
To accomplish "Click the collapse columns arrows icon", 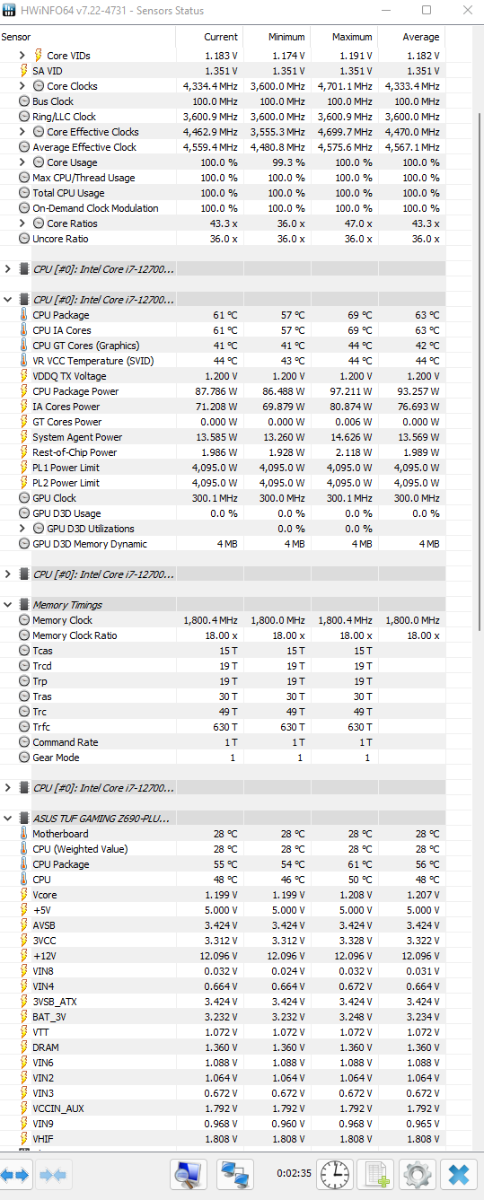I will click(52, 1175).
